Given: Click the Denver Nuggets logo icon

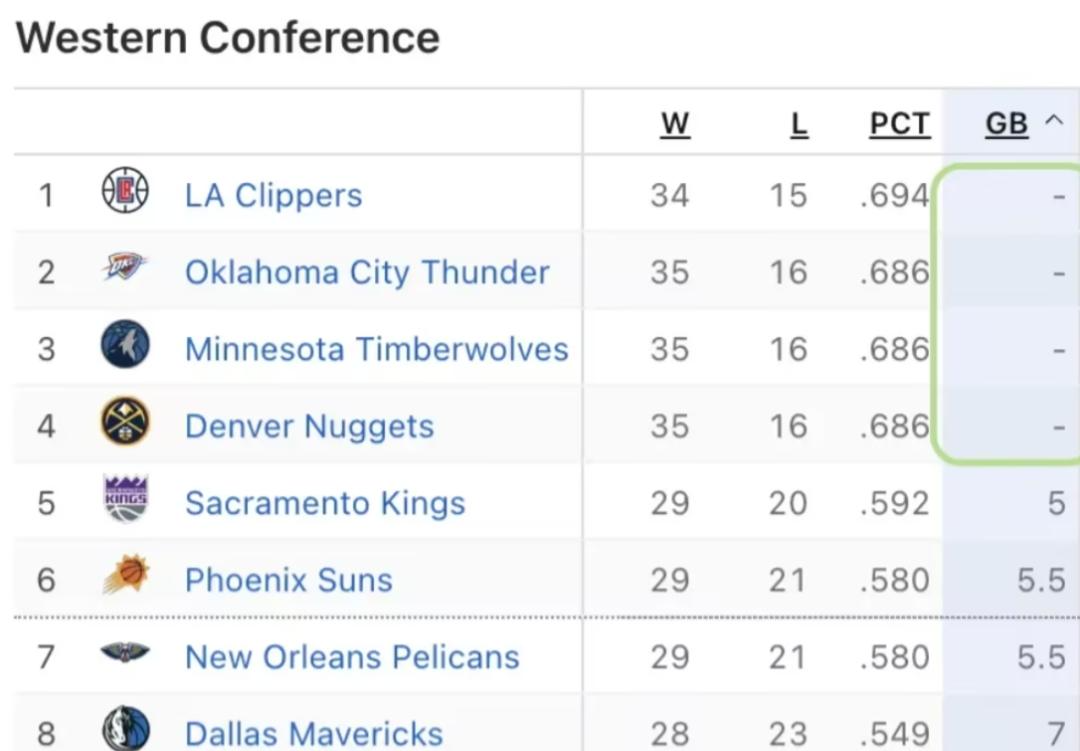Looking at the screenshot, I should tap(125, 422).
